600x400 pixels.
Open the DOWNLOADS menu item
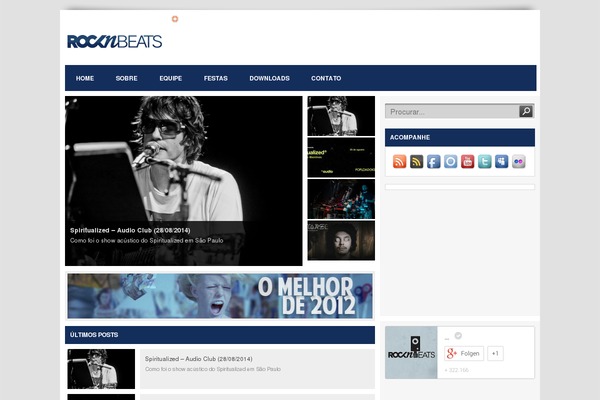point(269,78)
